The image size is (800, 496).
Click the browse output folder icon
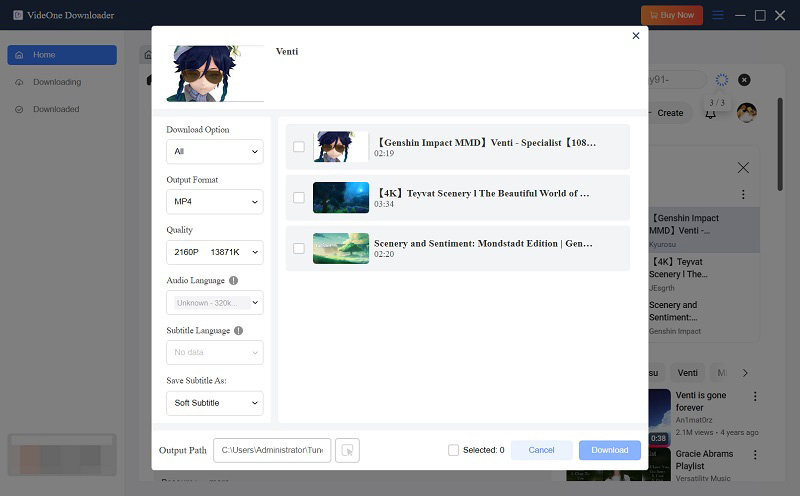point(347,451)
